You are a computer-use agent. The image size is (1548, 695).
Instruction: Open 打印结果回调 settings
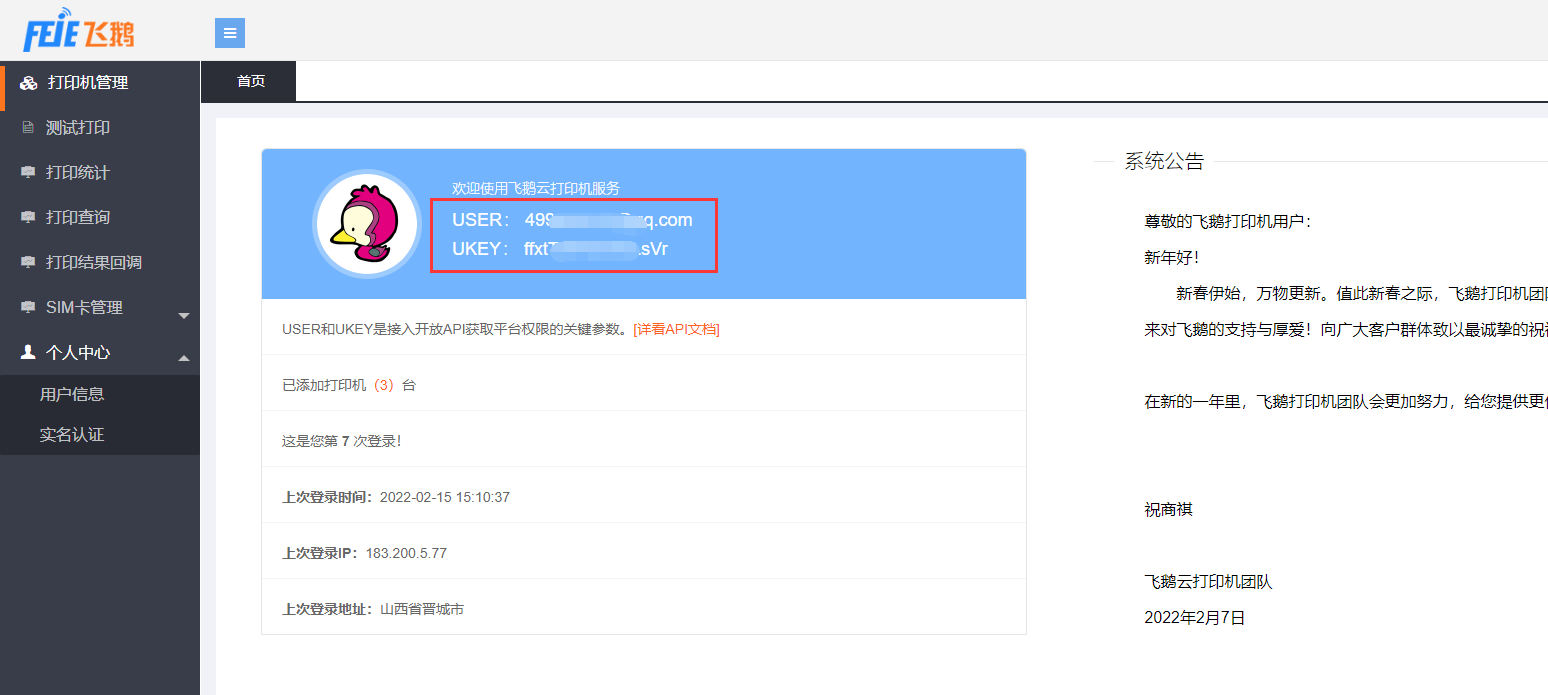point(100,263)
